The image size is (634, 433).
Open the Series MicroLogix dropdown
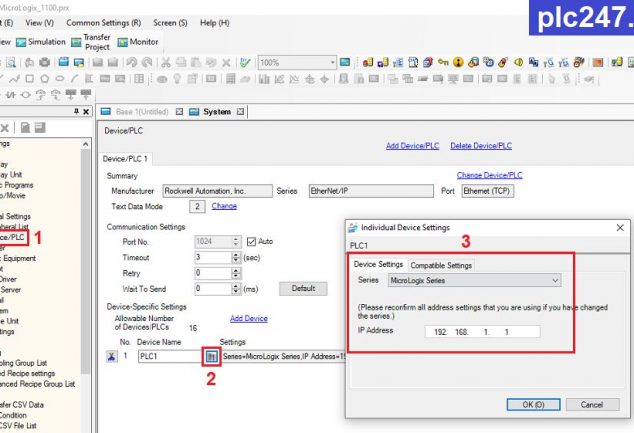(555, 280)
